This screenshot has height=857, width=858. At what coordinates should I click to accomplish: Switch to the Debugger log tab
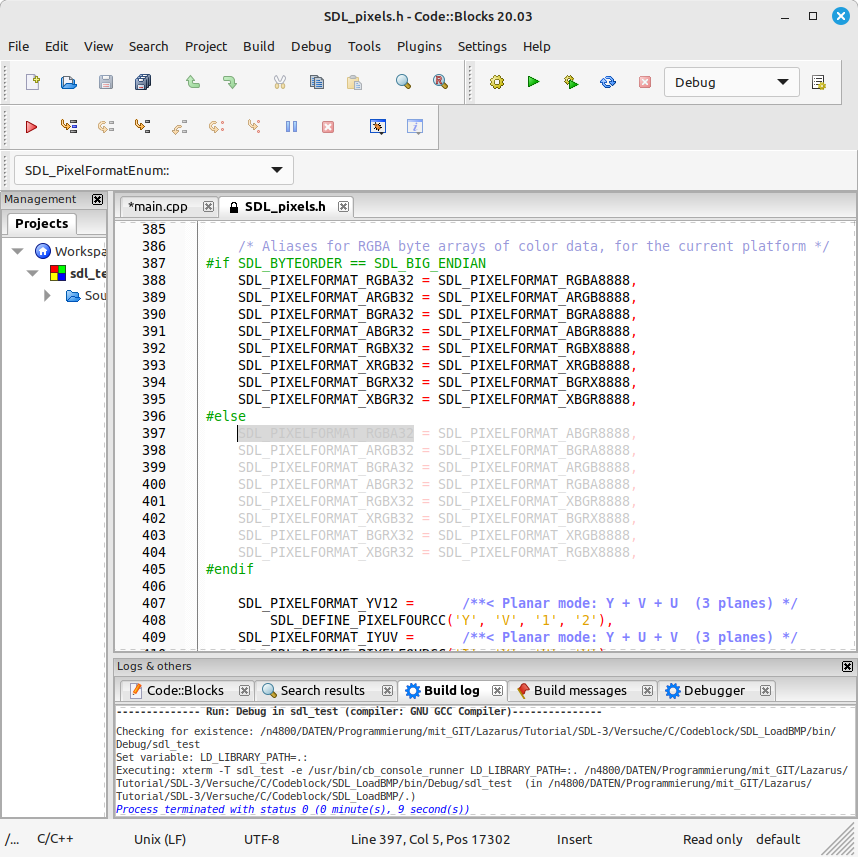[x=714, y=691]
